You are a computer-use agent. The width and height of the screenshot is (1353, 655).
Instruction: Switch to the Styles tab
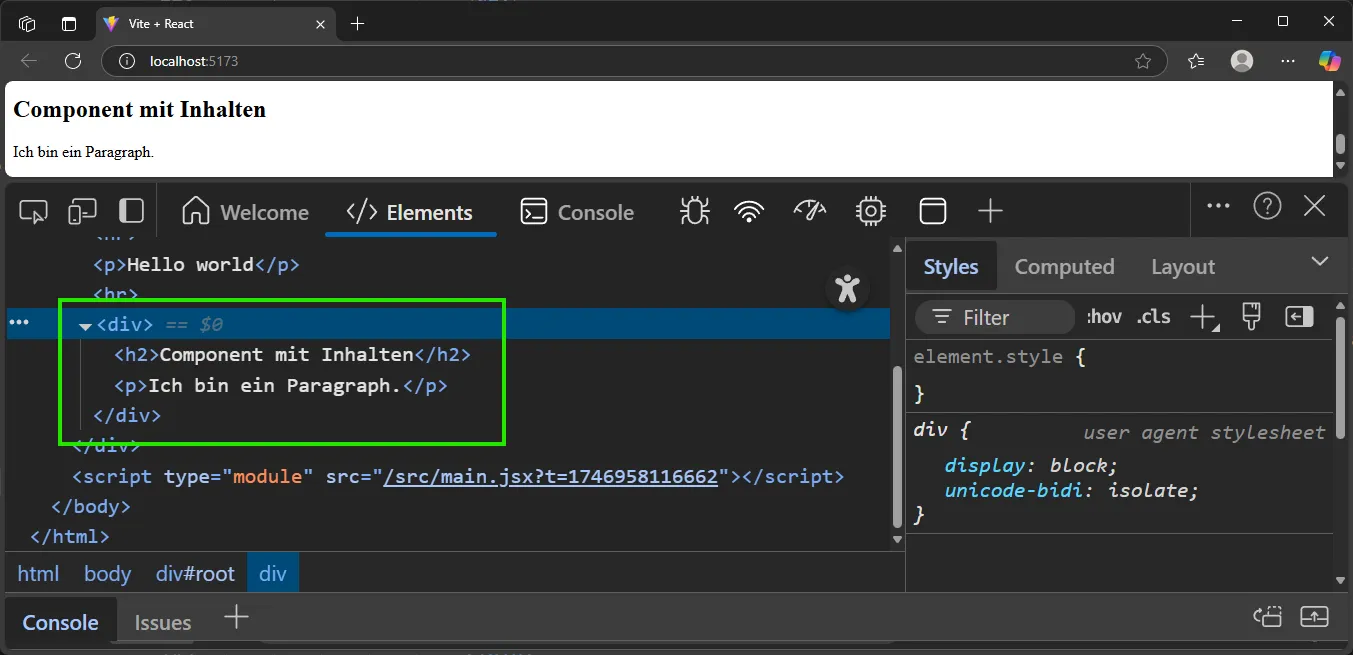click(951, 267)
